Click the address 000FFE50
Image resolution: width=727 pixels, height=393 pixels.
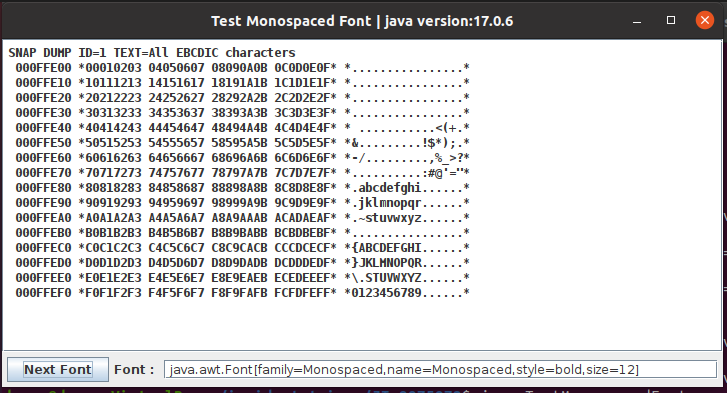click(44, 143)
